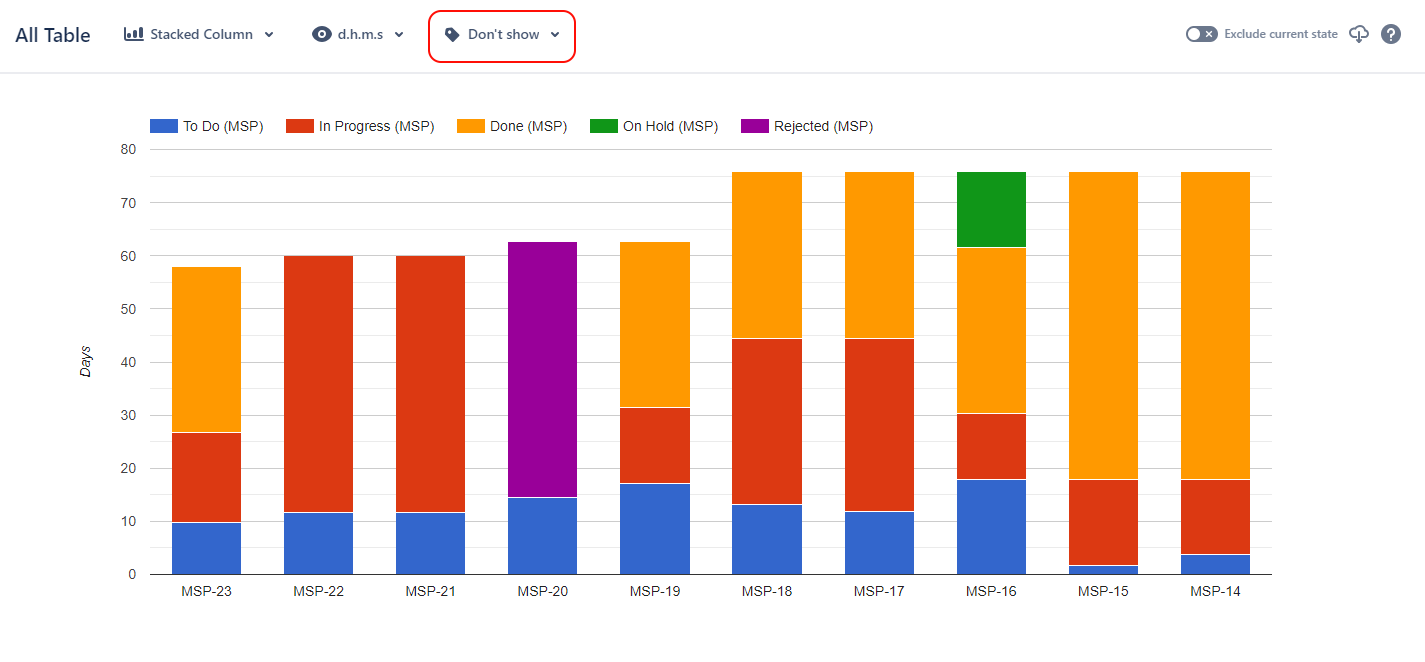Open the MSP-14 issue link
This screenshot has width=1425, height=662.
pos(1215,590)
